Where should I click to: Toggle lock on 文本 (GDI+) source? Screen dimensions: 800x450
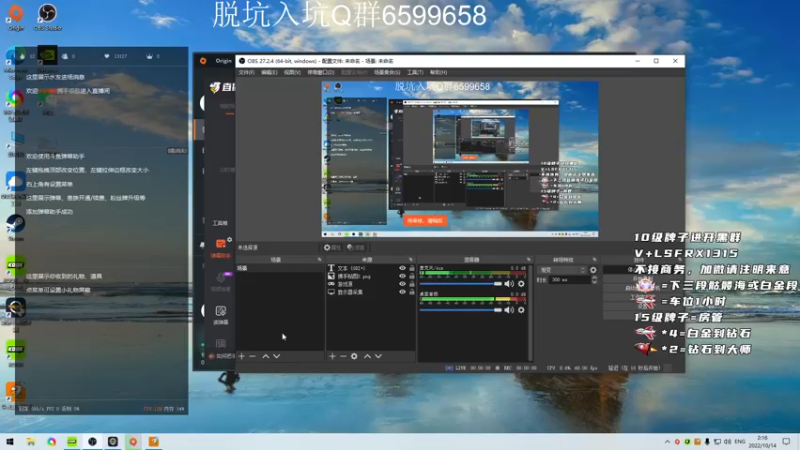pyautogui.click(x=412, y=268)
